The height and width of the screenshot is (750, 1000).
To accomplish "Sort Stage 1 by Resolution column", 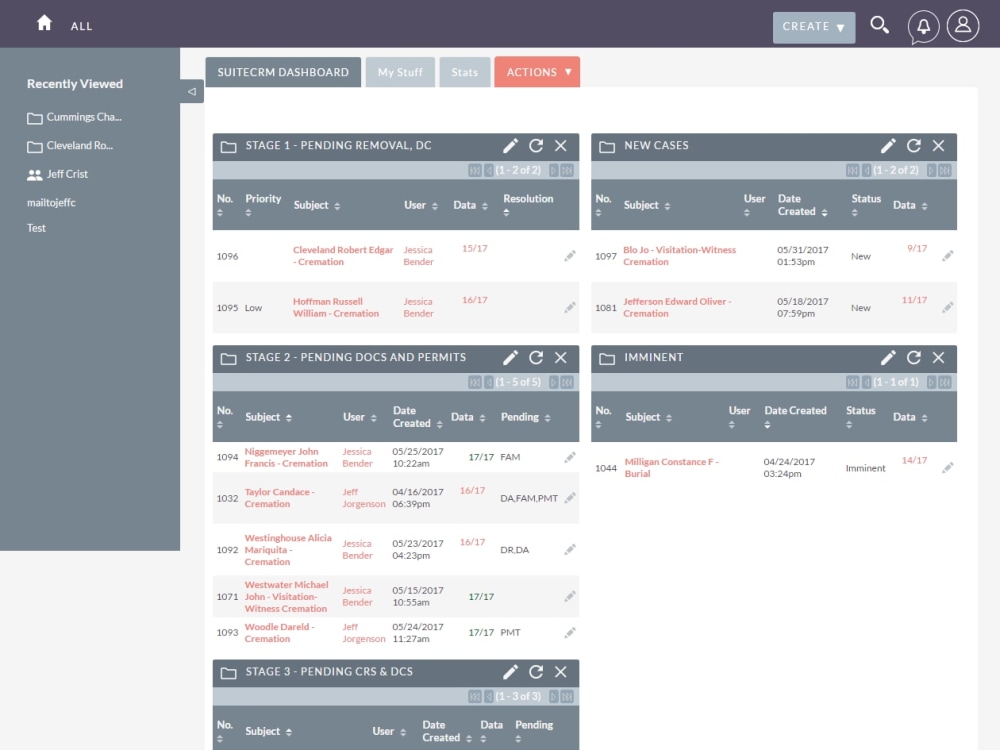I will [x=528, y=205].
